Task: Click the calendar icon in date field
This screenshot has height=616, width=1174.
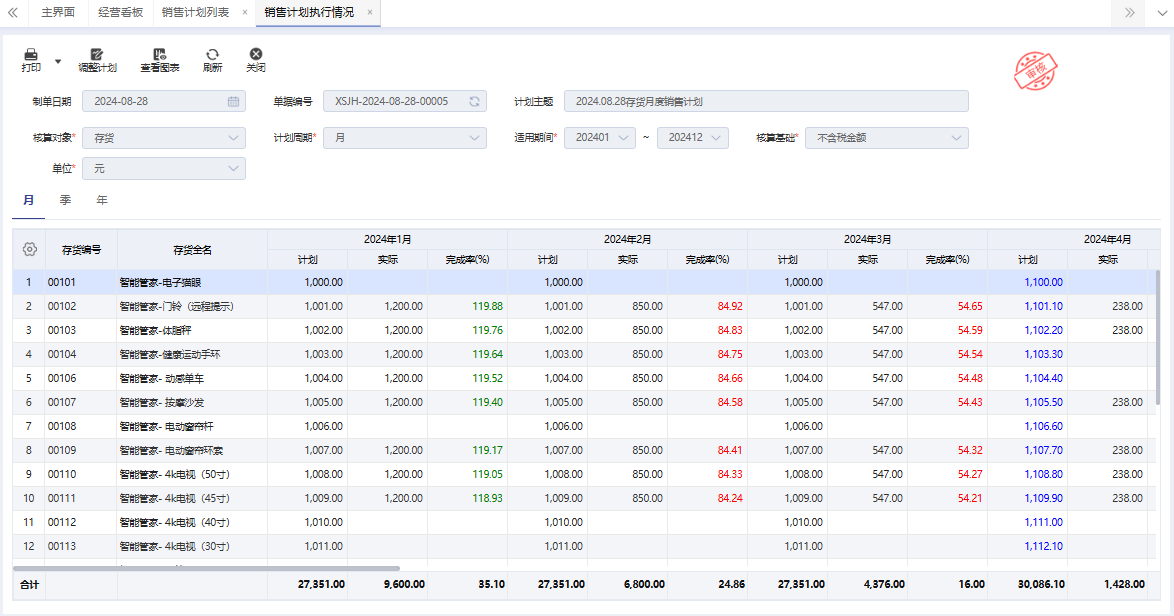Action: tap(233, 101)
